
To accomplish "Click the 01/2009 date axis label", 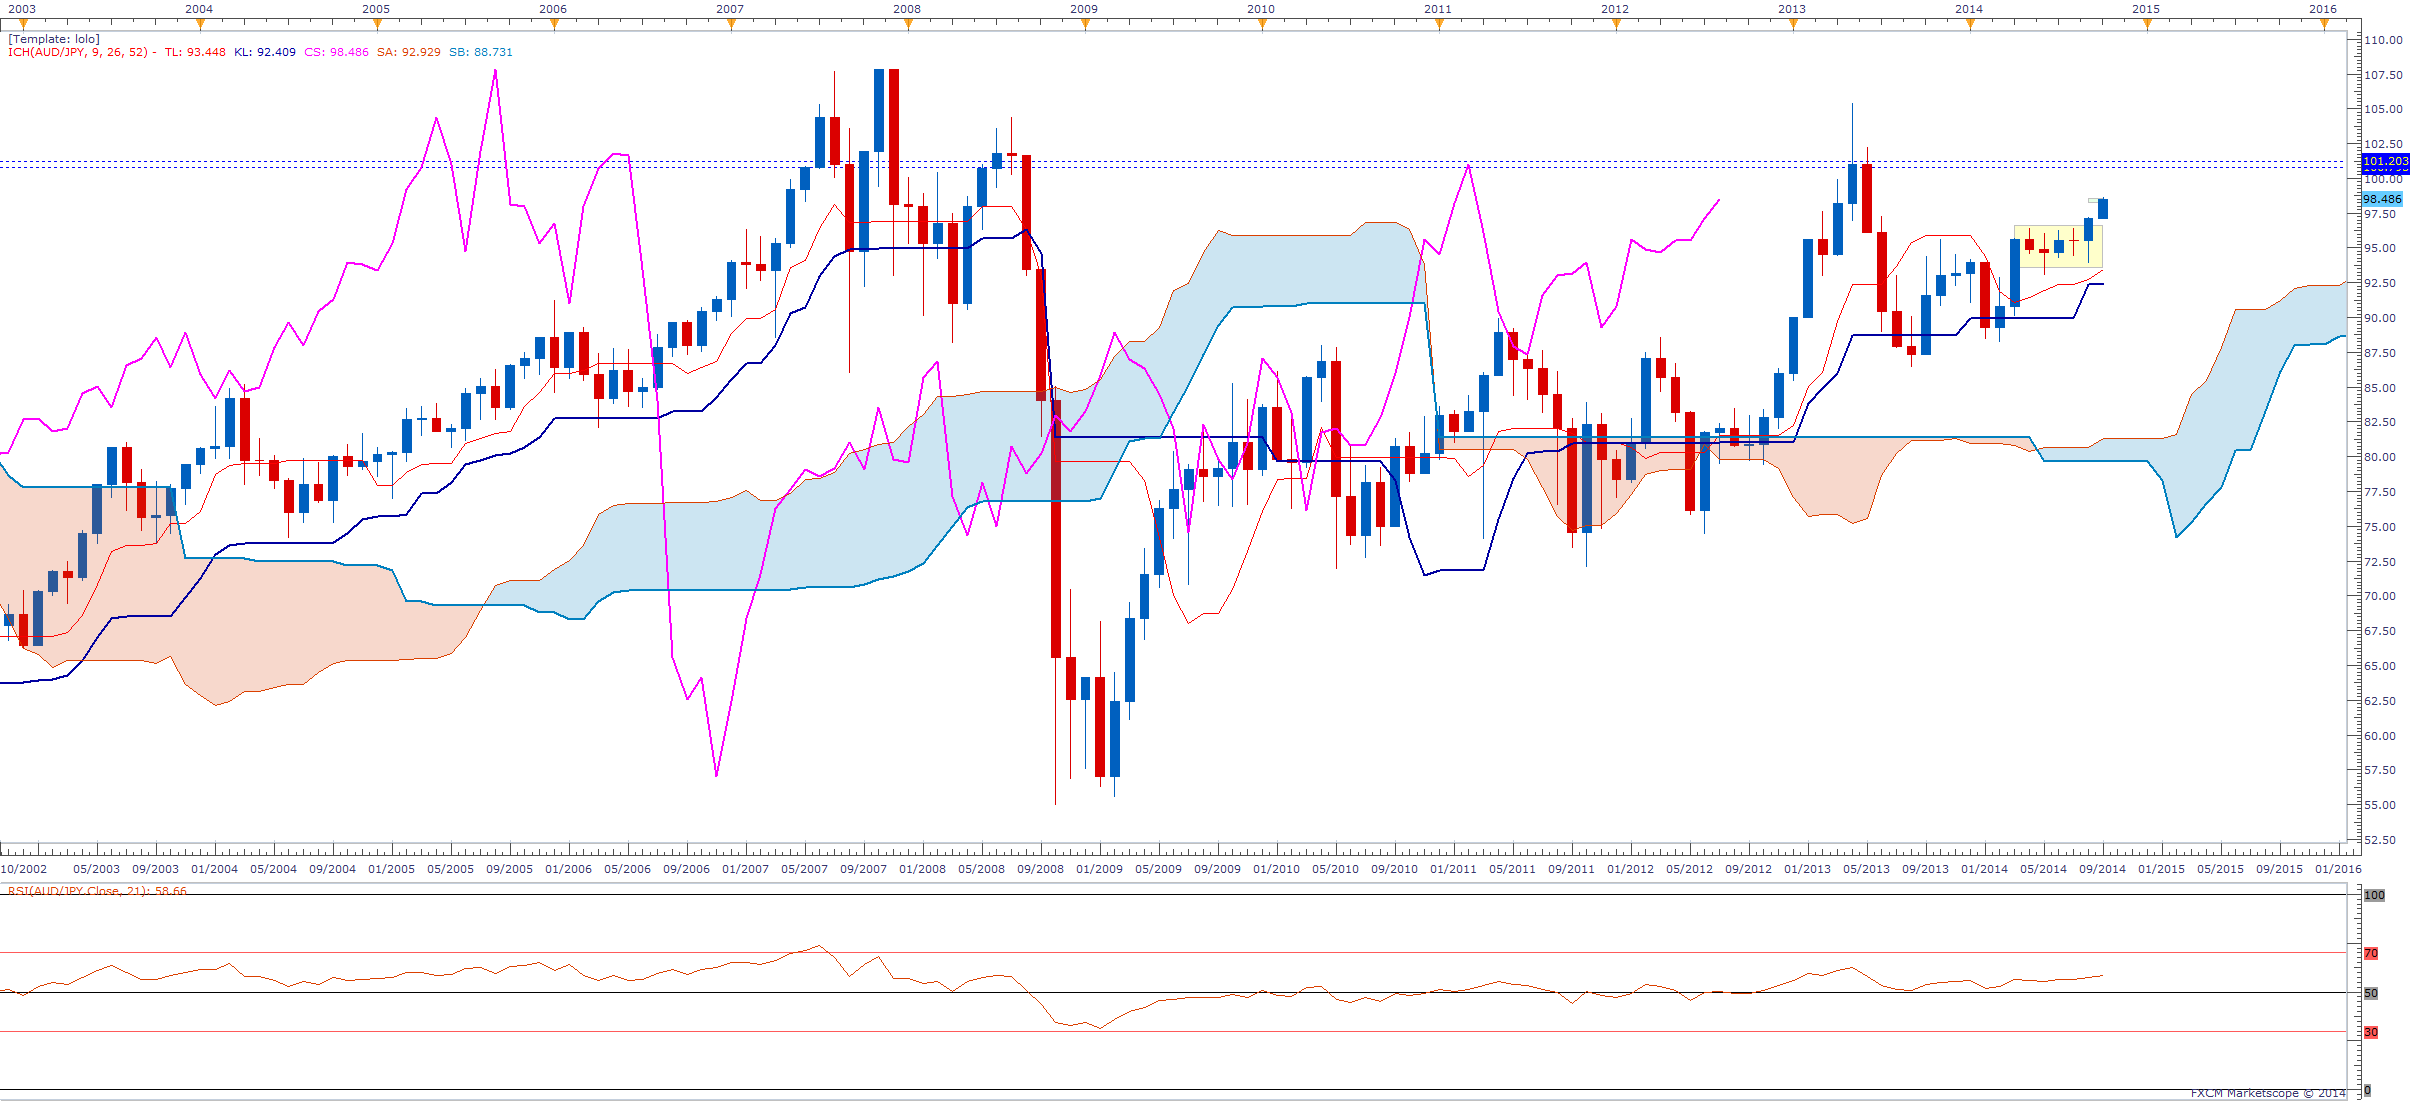I will (1099, 869).
